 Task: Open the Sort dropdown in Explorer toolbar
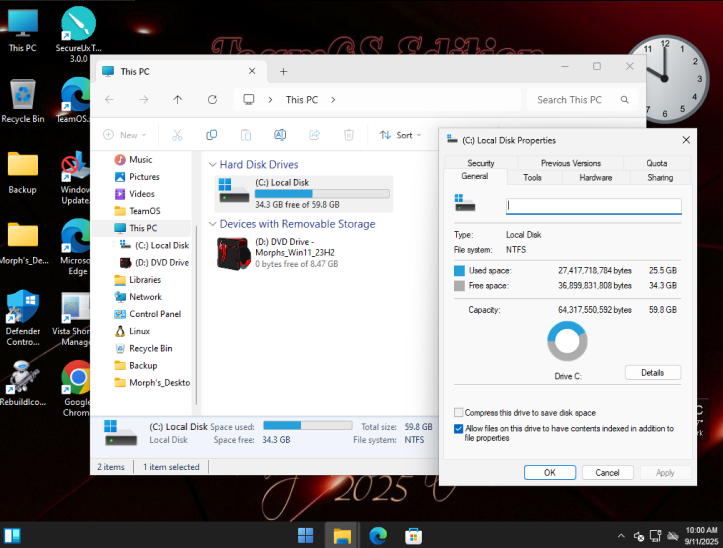[400, 135]
